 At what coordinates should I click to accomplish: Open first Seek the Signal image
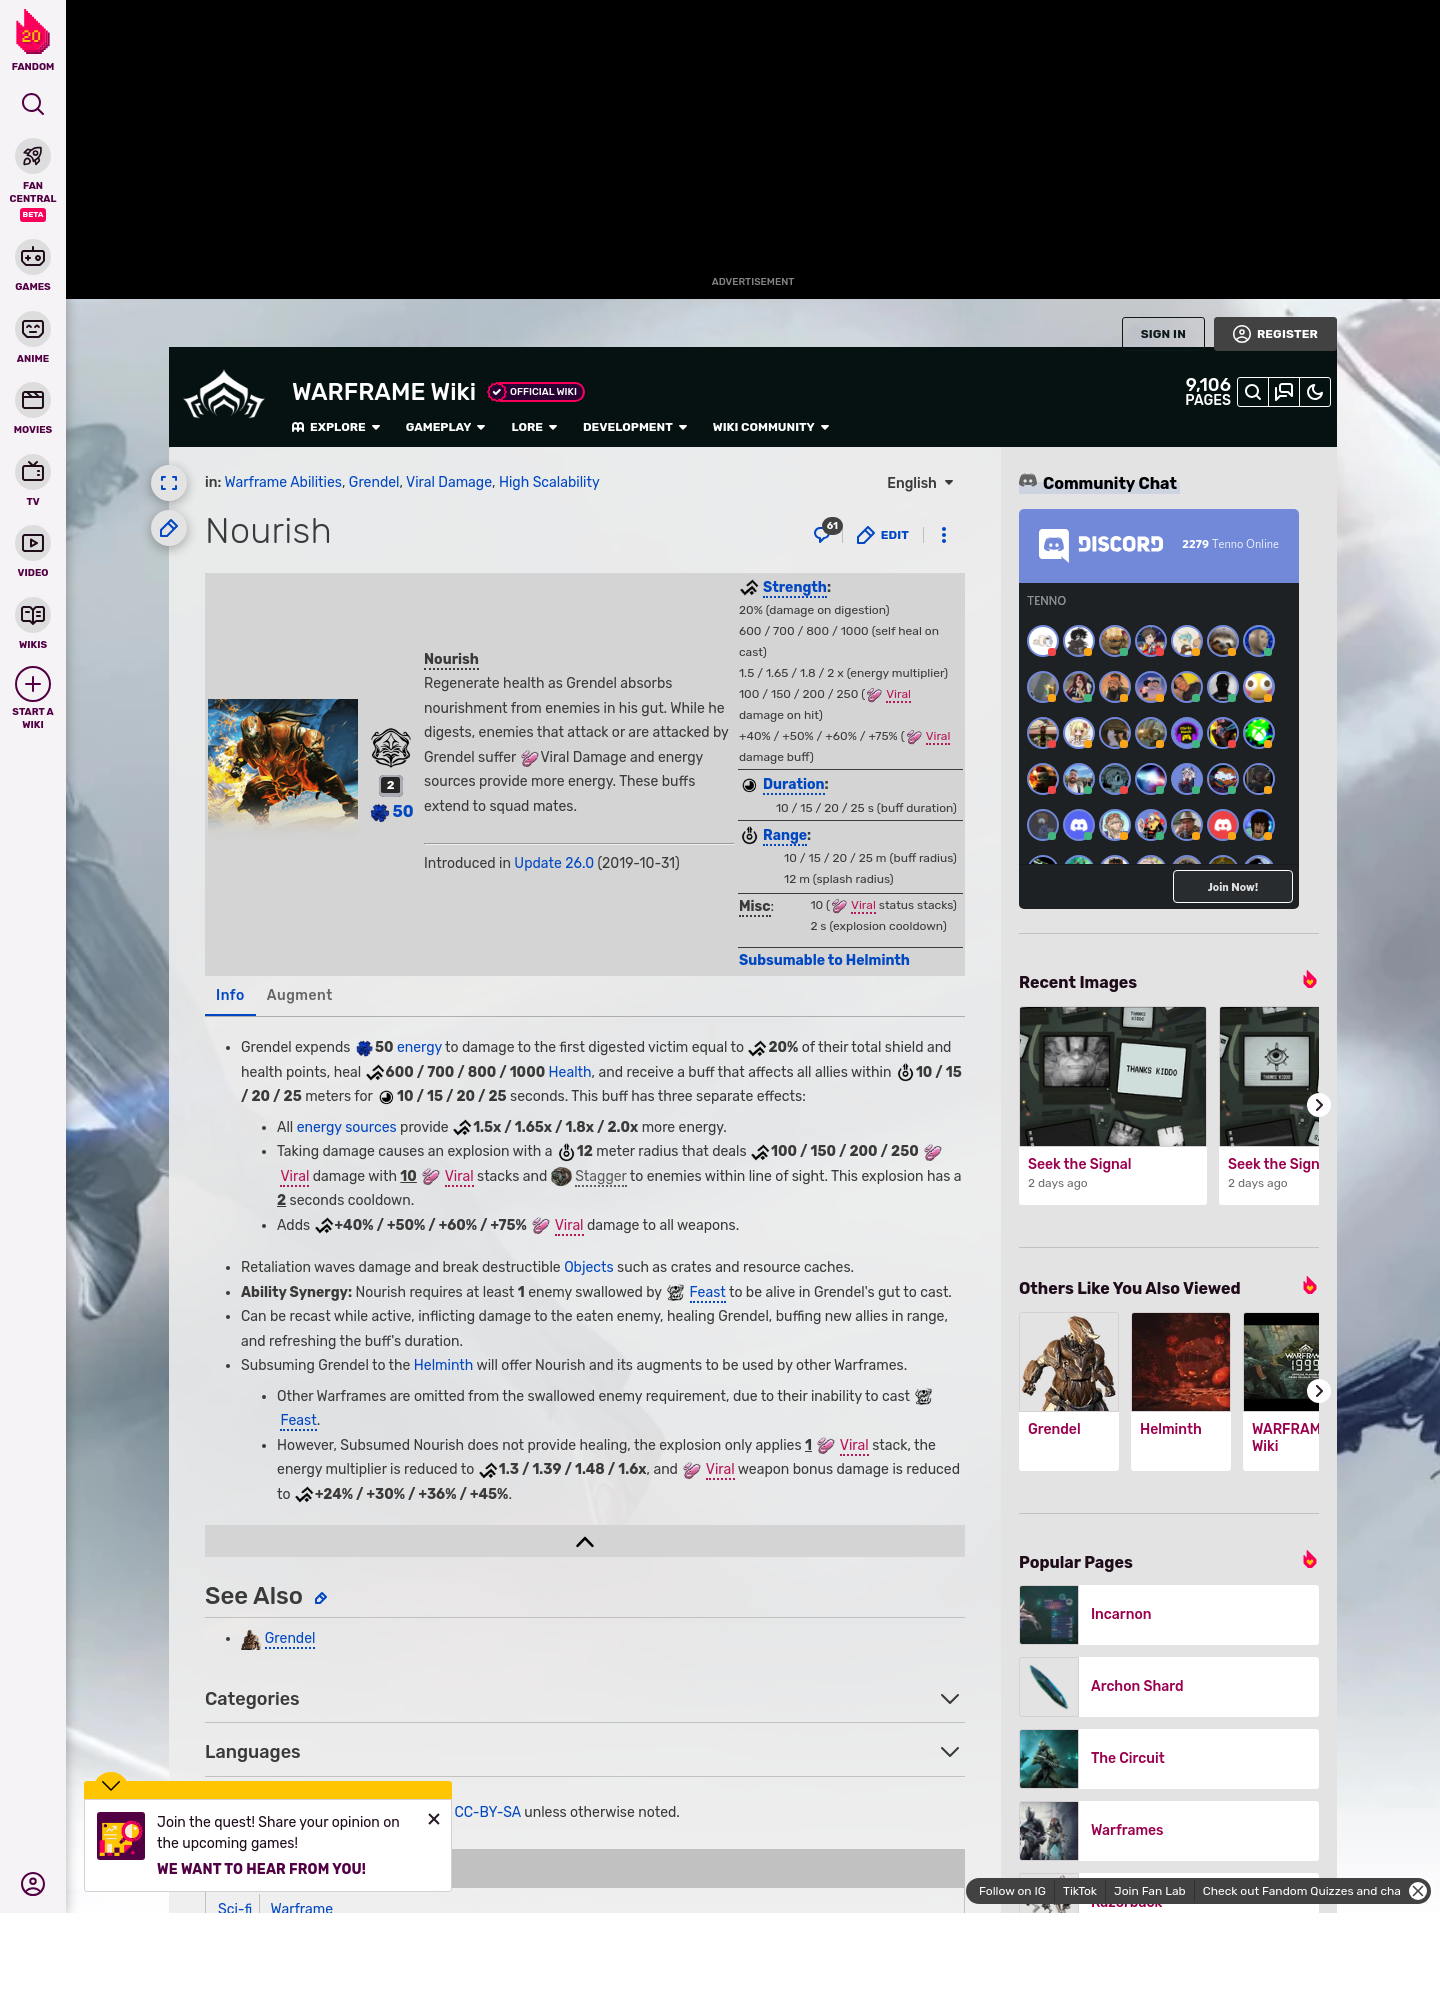tap(1113, 1077)
